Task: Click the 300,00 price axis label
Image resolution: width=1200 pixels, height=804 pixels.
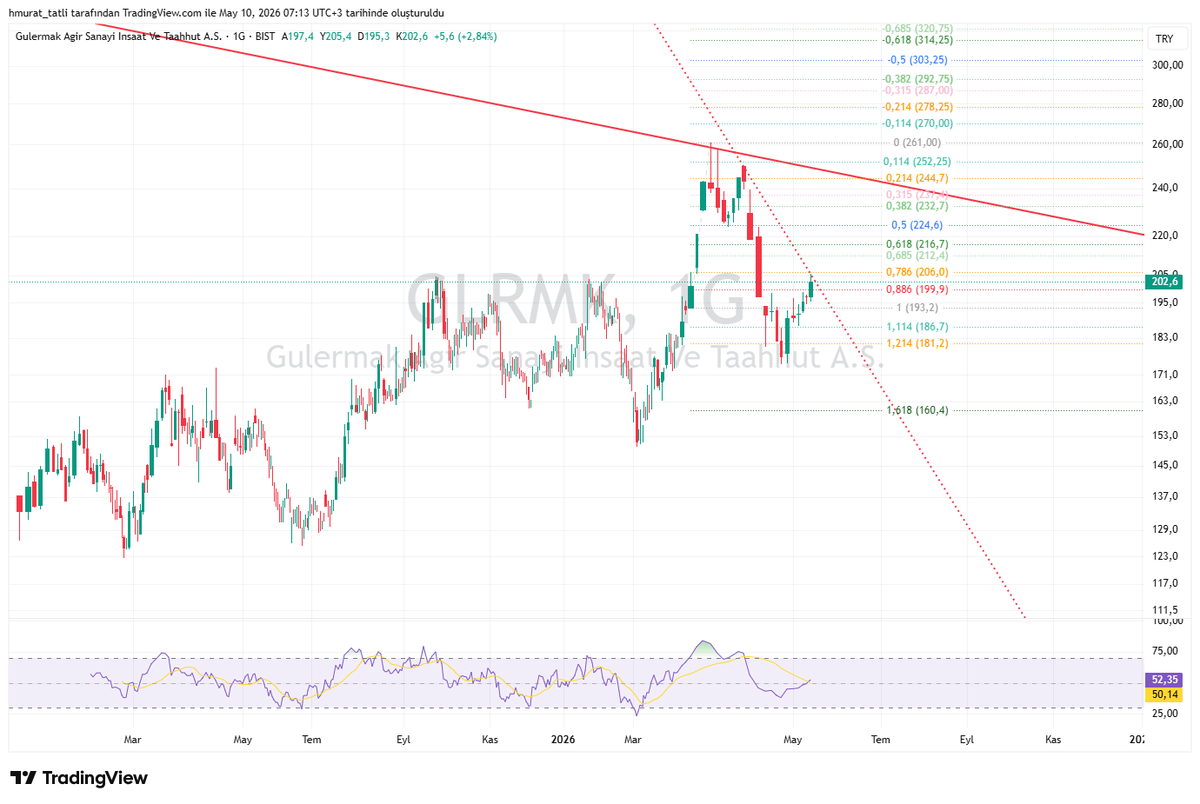Action: [x=1167, y=65]
